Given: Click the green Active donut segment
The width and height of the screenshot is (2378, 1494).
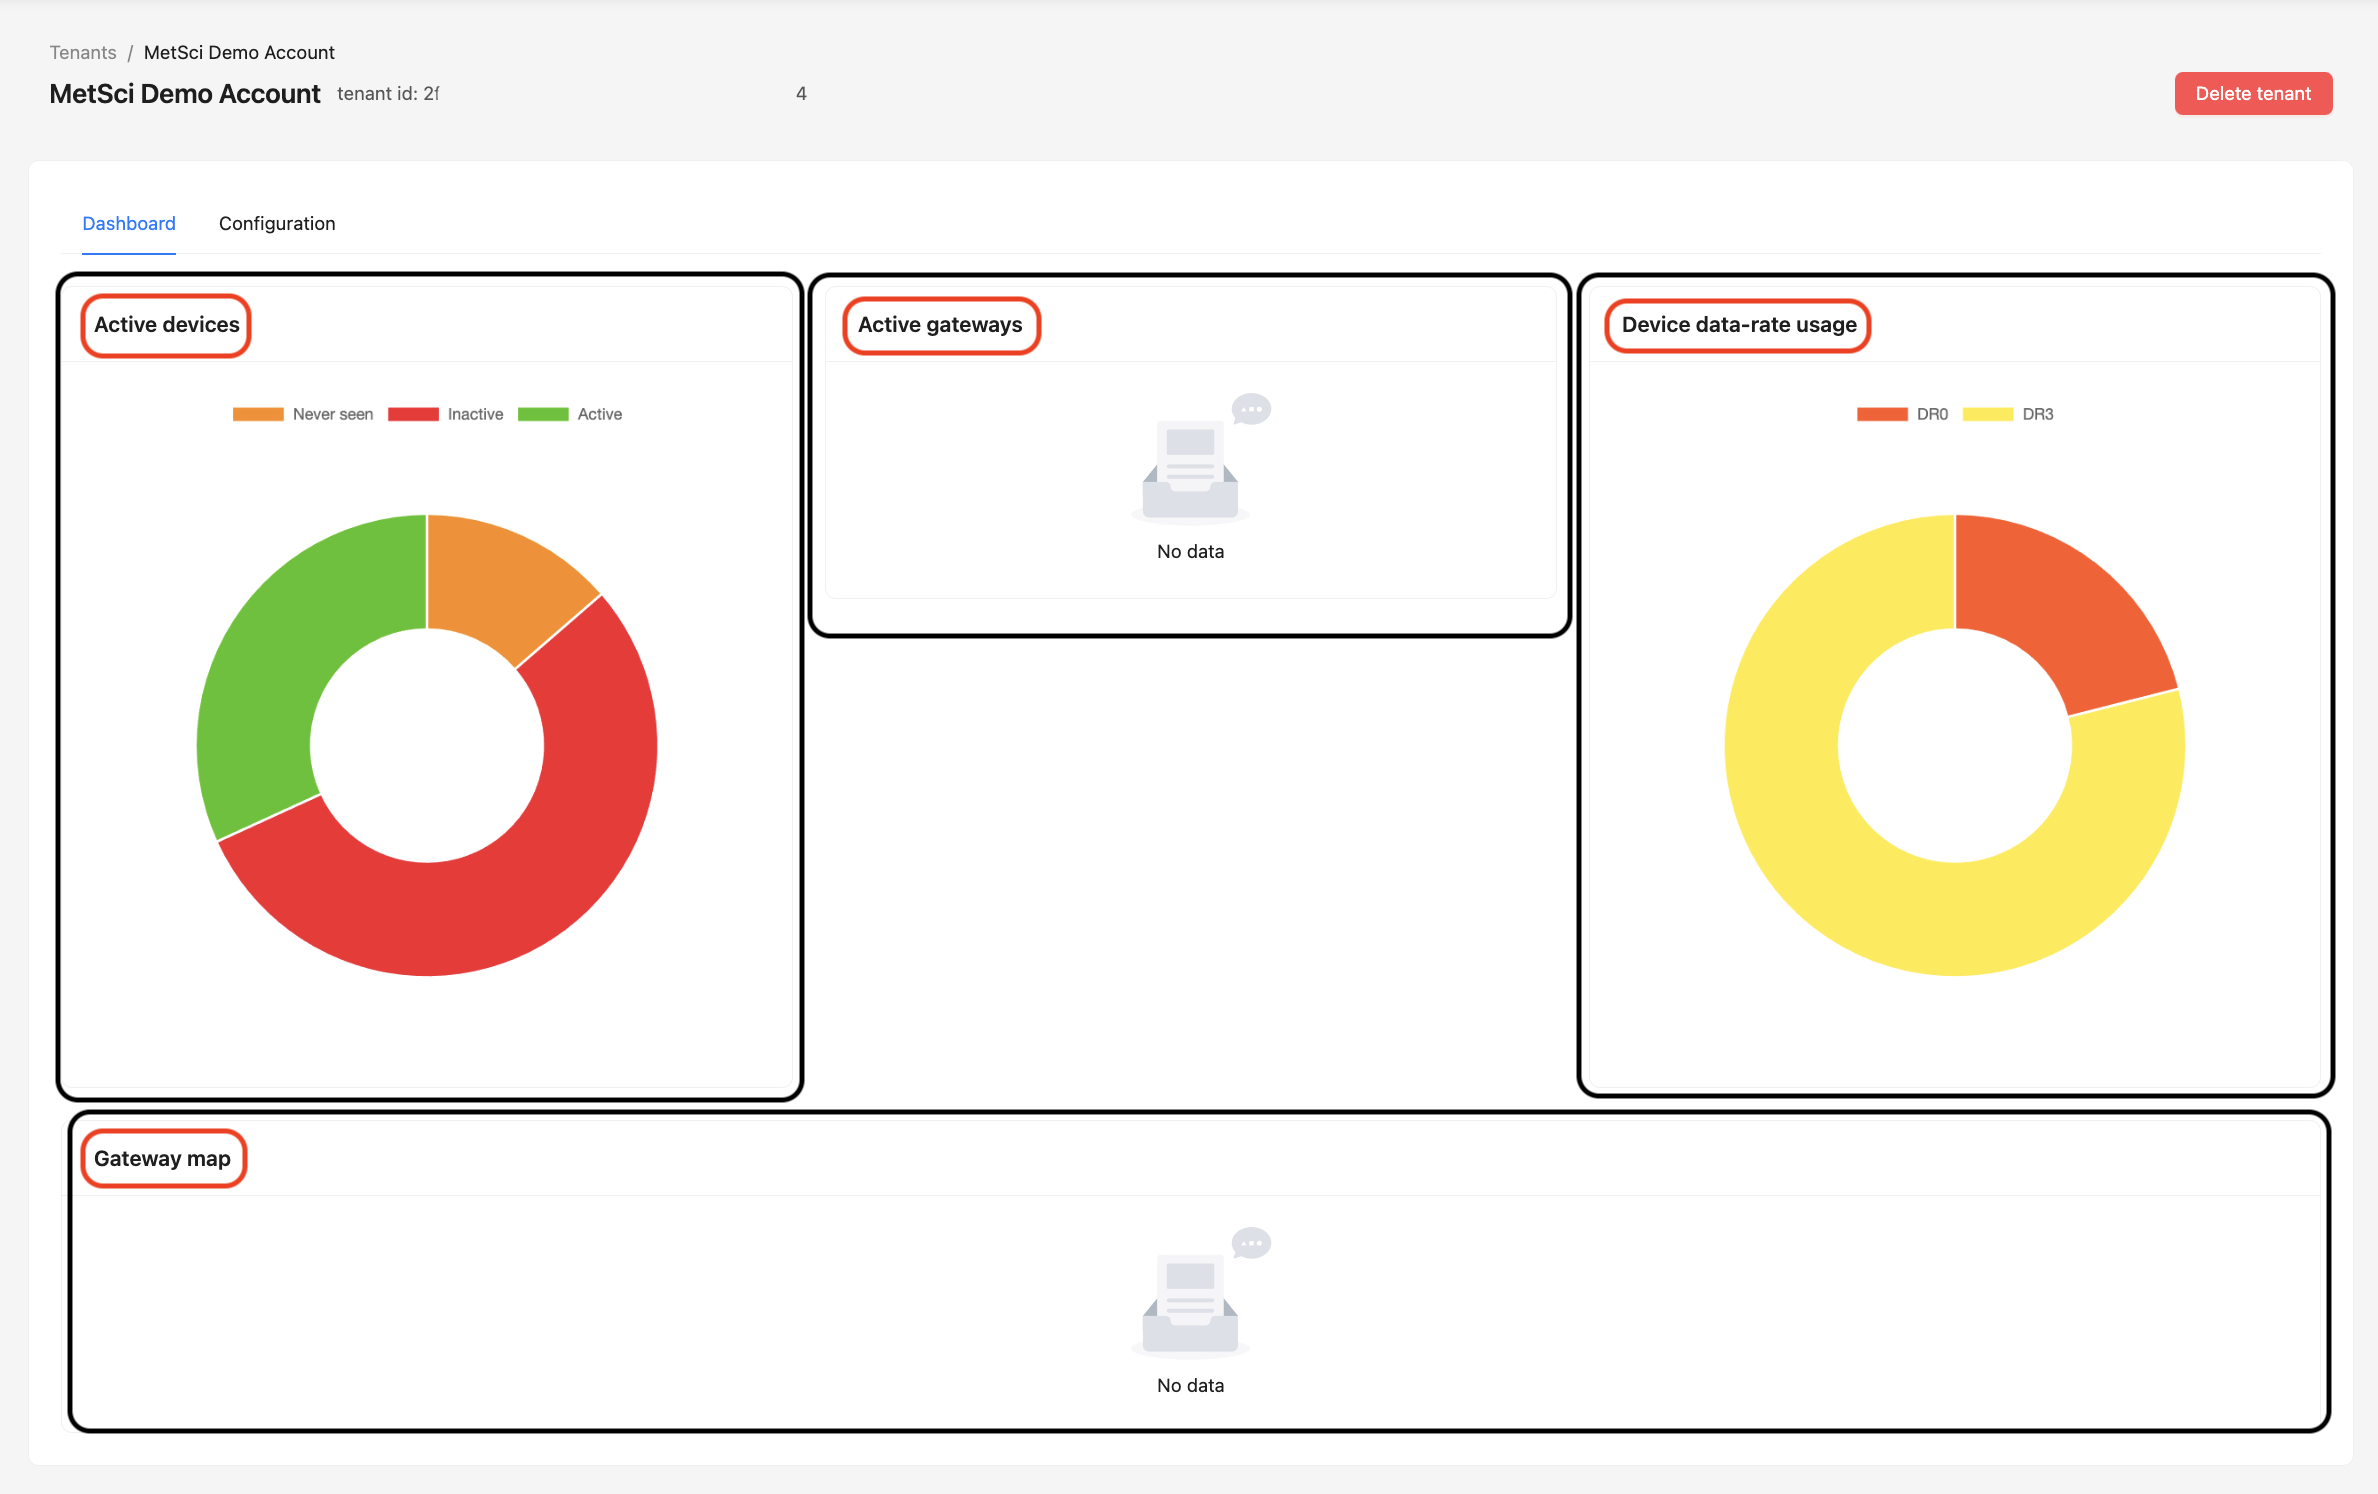Looking at the screenshot, I should pos(280,650).
